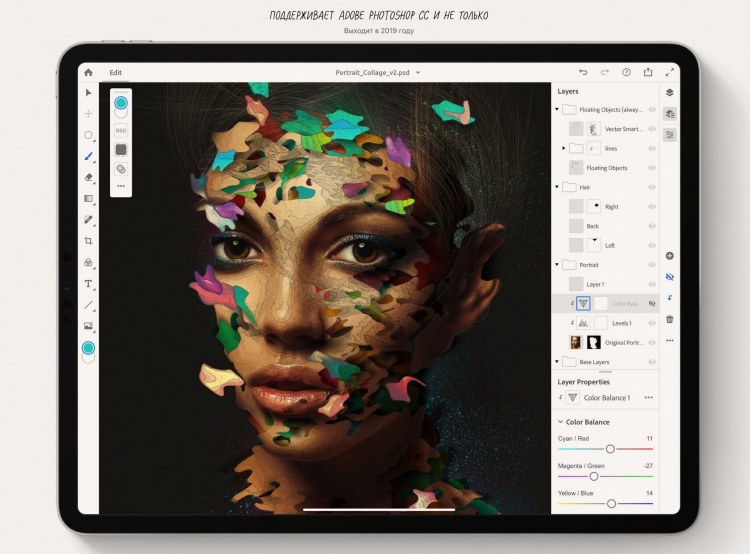
Task: Open the Help icon
Action: tap(626, 72)
